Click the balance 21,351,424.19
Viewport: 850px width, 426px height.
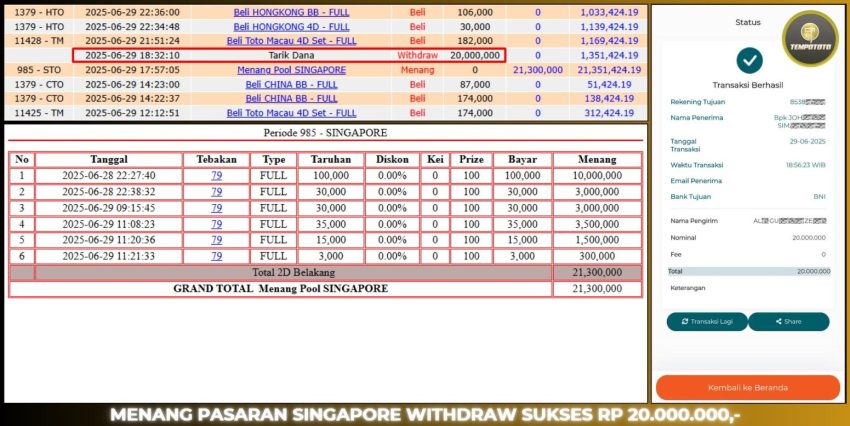[609, 70]
